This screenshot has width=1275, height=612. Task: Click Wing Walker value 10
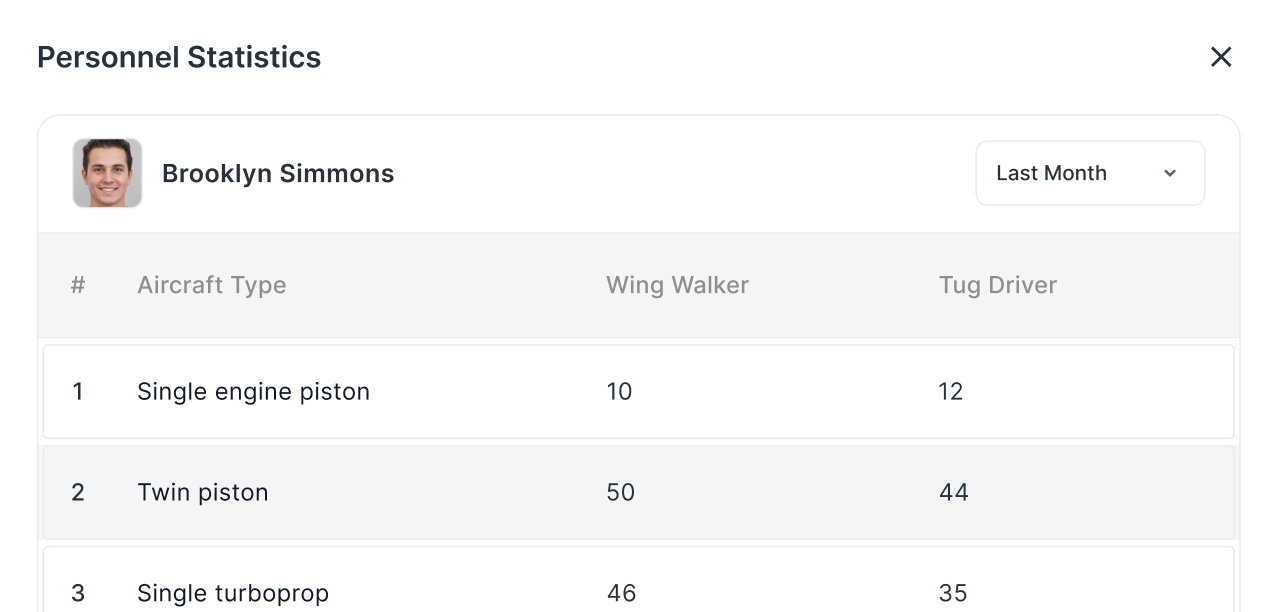[x=619, y=392]
